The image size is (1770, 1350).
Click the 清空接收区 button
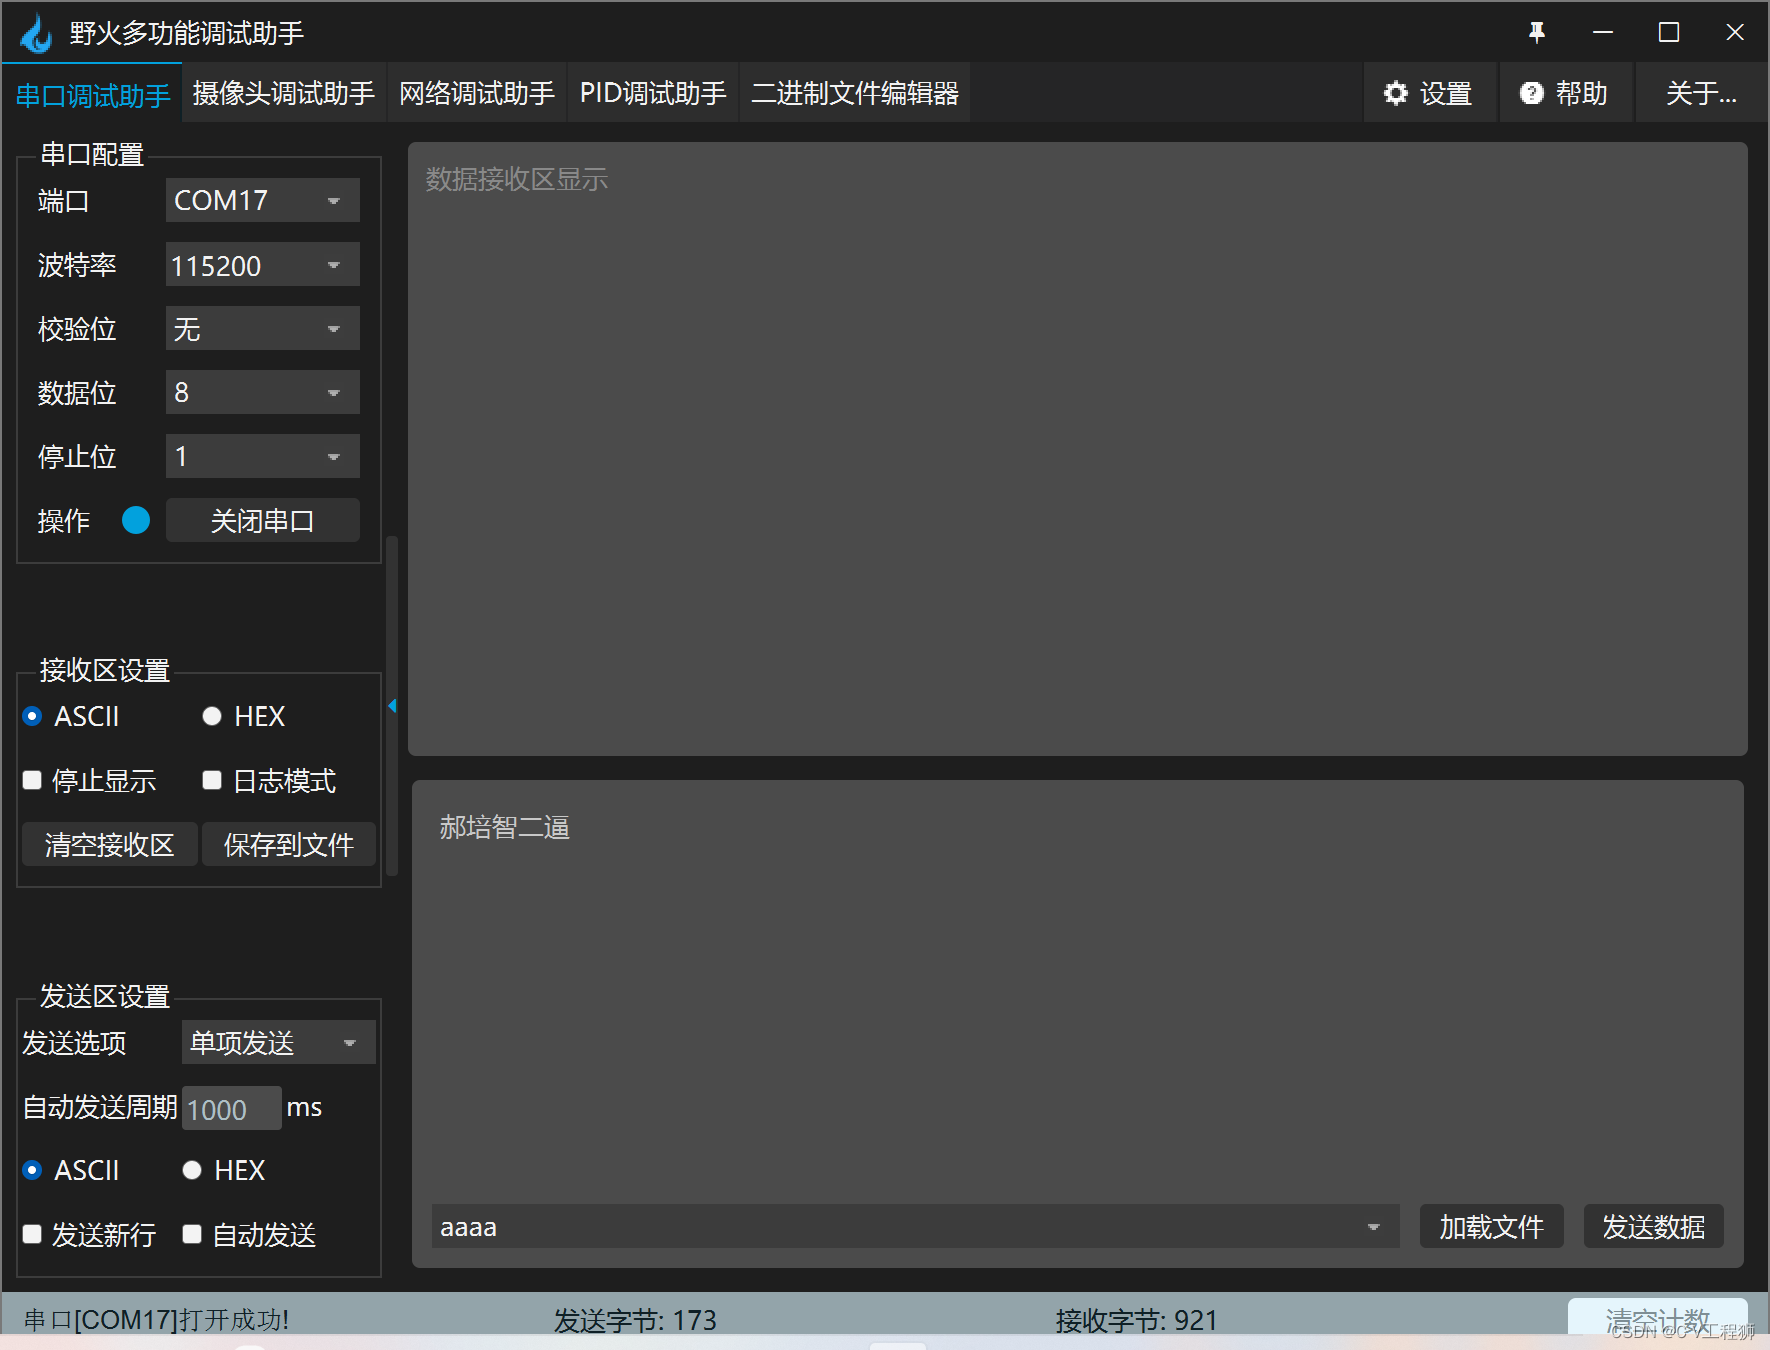[x=109, y=844]
